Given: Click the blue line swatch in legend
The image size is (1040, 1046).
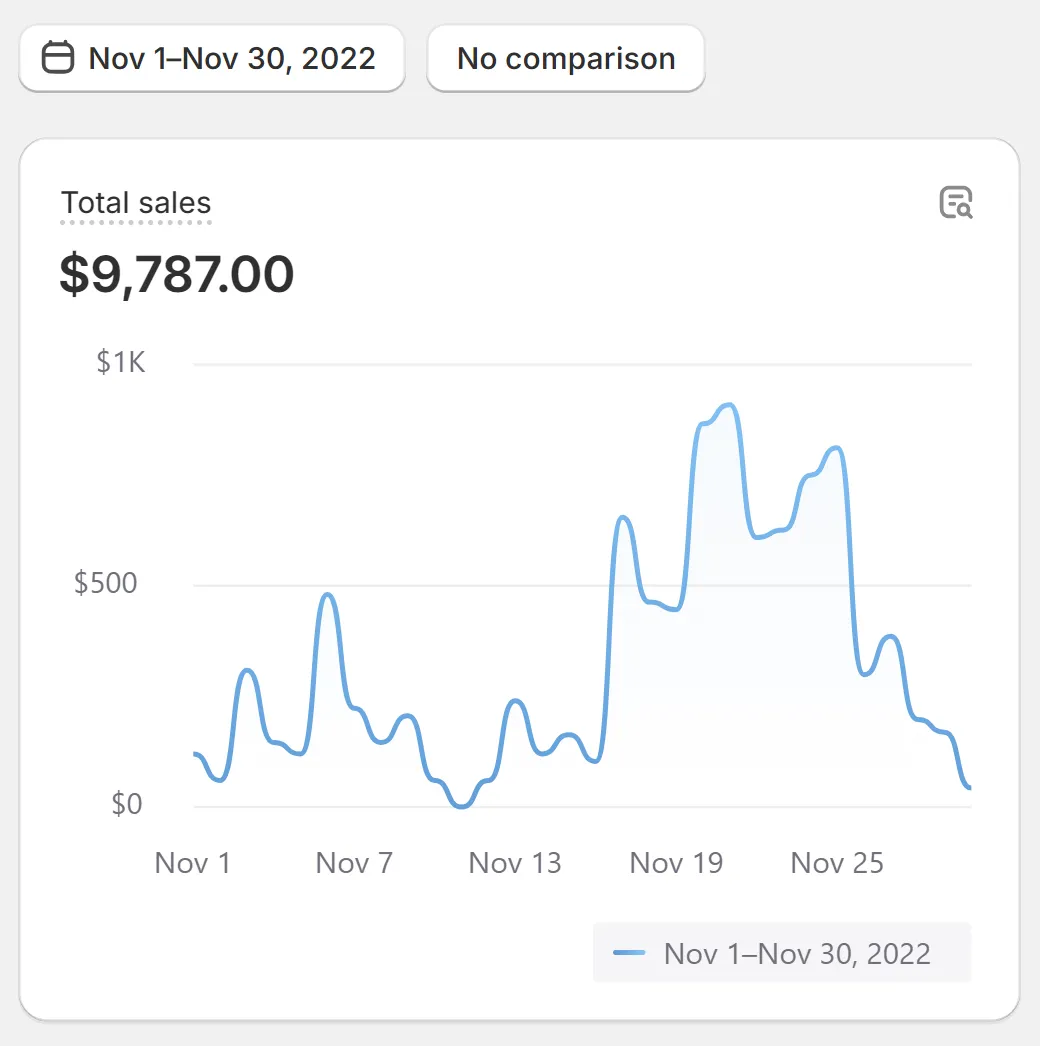Looking at the screenshot, I should (629, 952).
